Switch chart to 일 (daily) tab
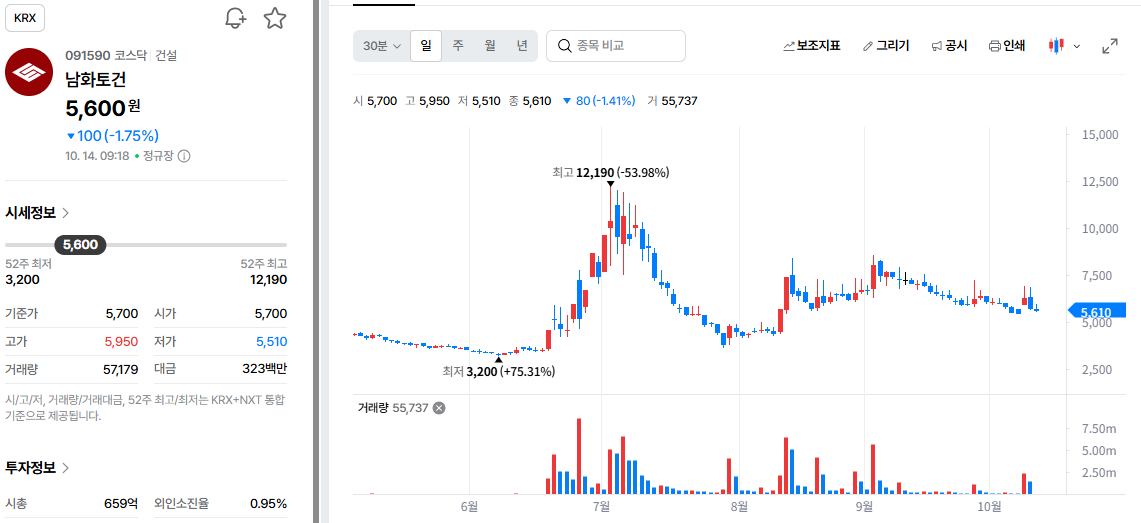 point(426,46)
